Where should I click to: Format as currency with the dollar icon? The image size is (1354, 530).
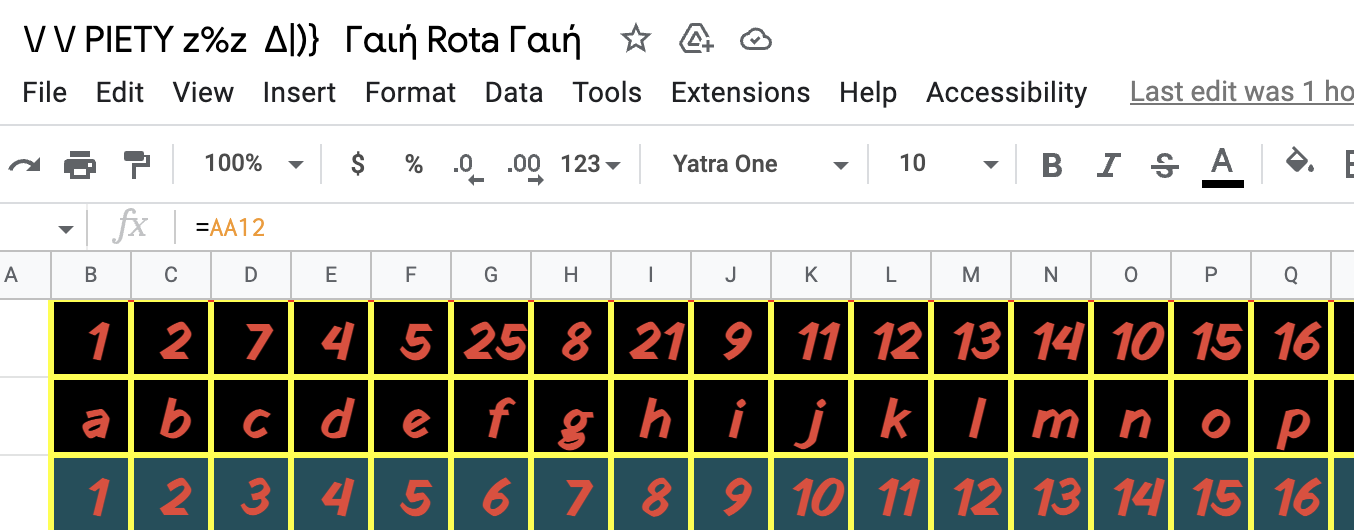[358, 164]
